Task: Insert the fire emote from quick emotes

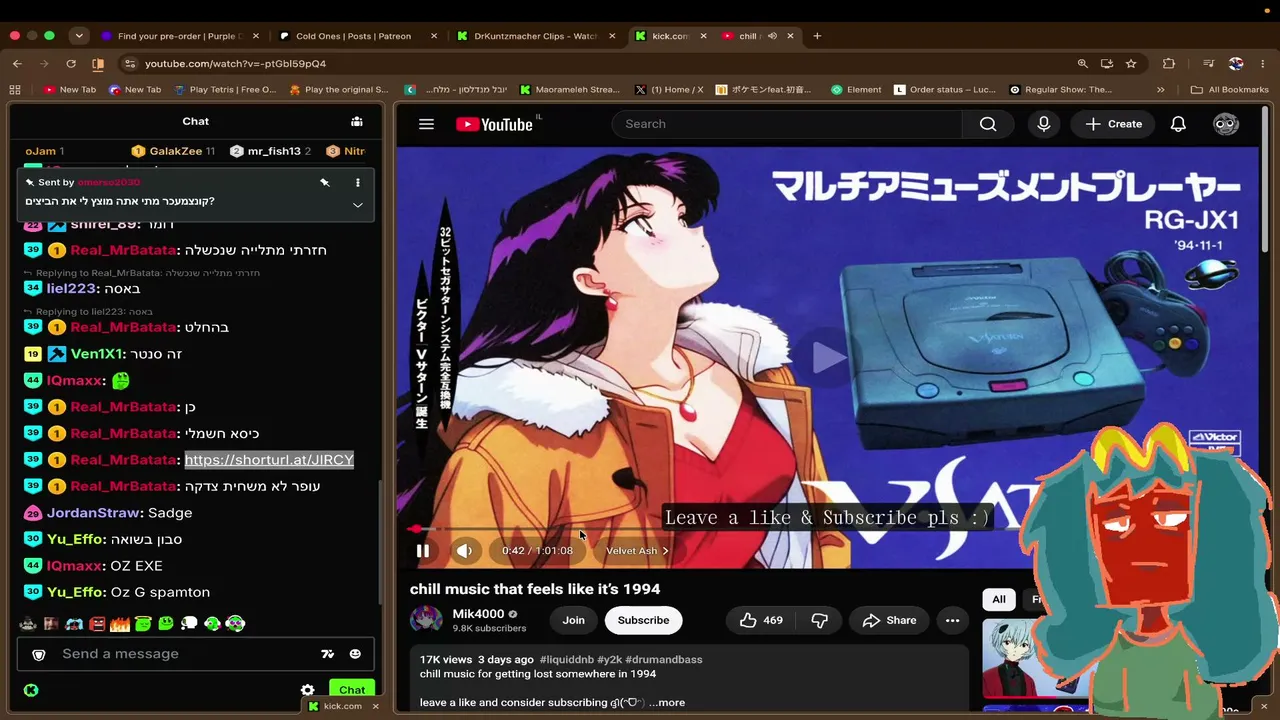Action: point(120,623)
